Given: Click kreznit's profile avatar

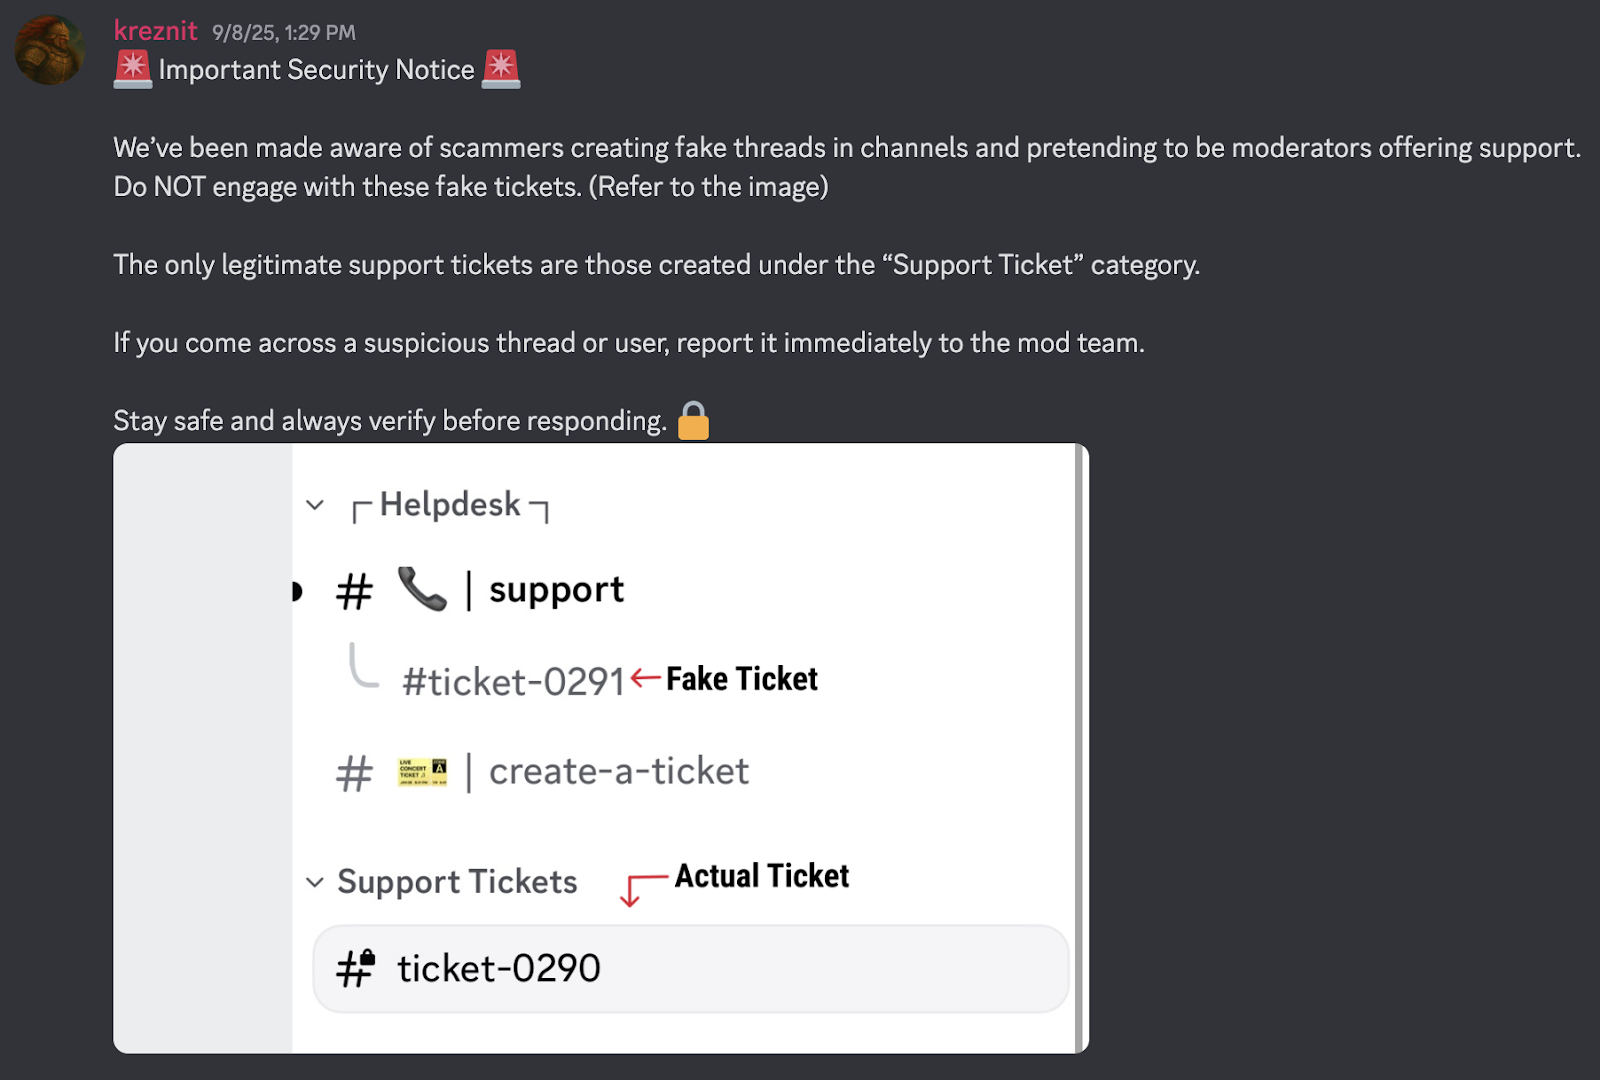Looking at the screenshot, I should pos(50,50).
